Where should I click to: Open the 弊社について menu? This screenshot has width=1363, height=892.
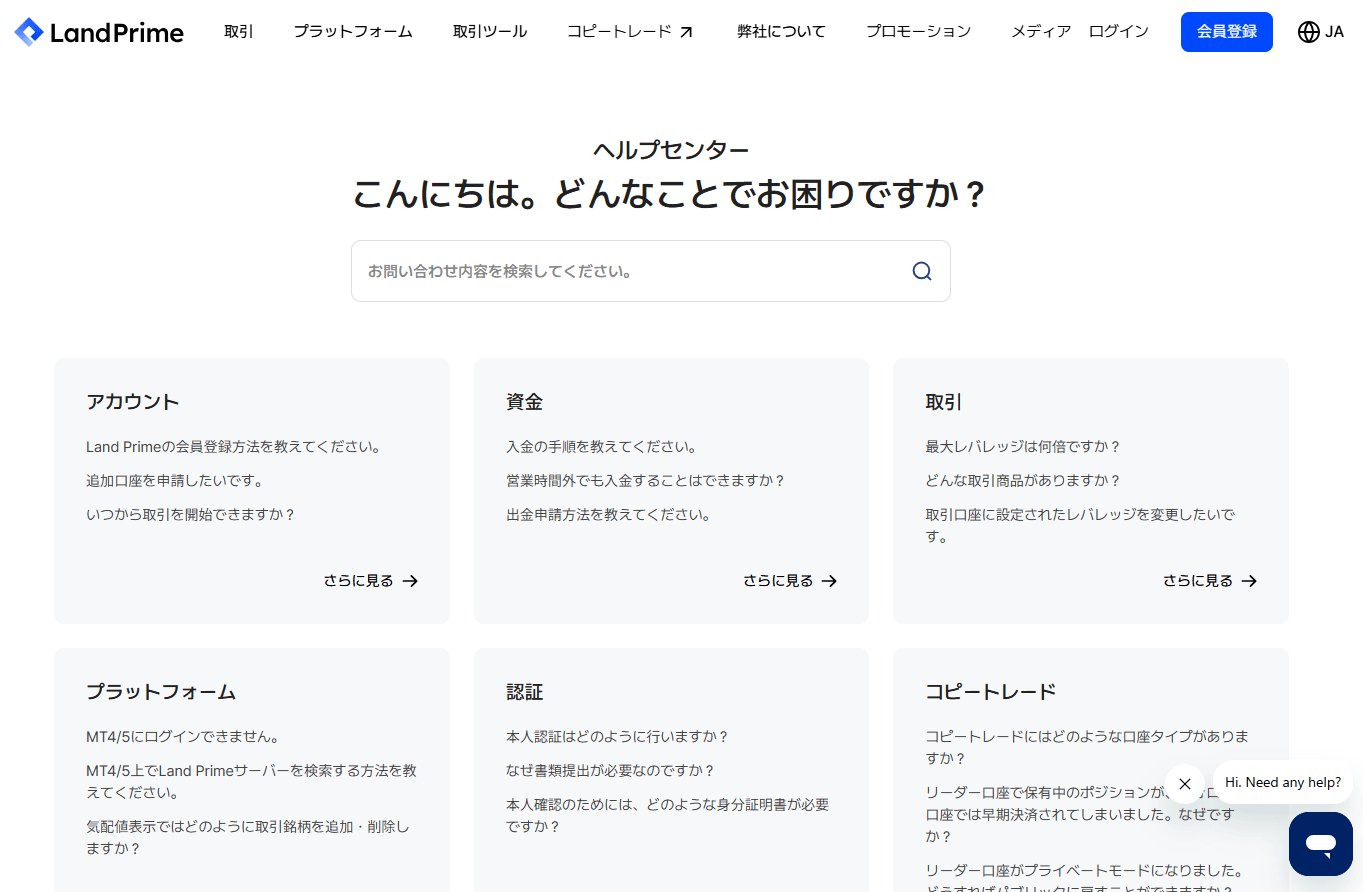(x=782, y=32)
